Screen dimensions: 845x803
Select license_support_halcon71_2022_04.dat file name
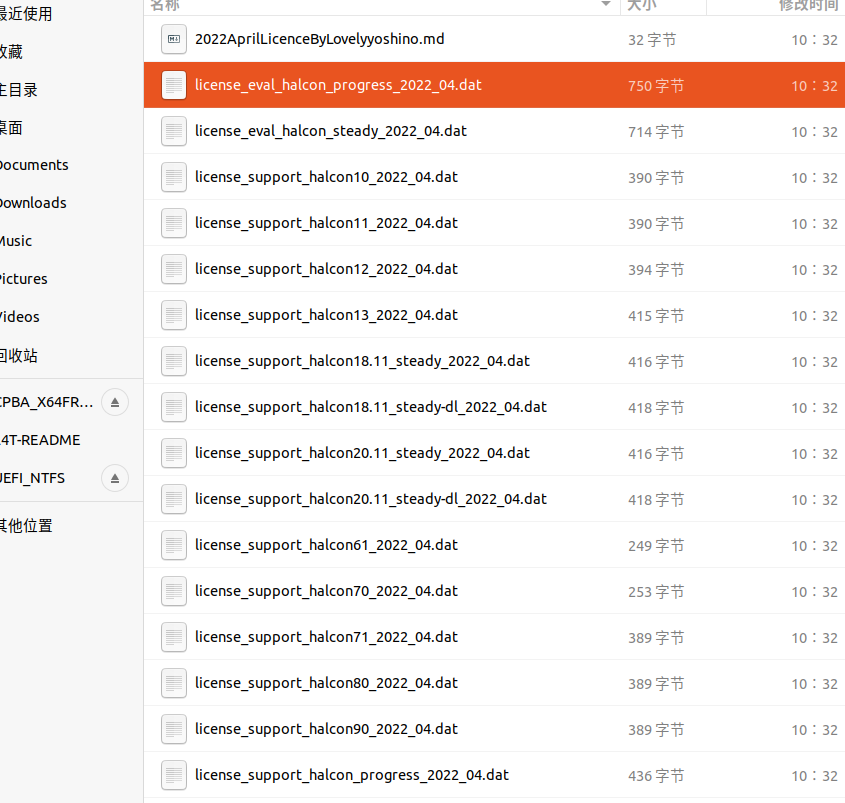pyautogui.click(x=326, y=637)
